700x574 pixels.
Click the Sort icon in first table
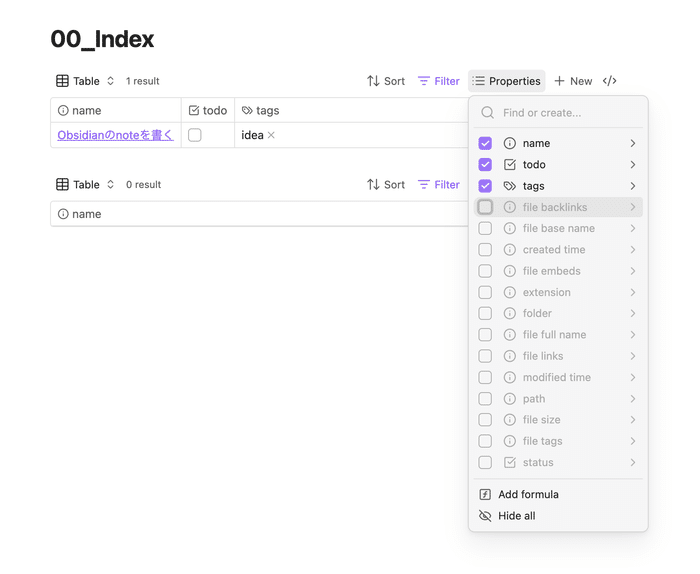pyautogui.click(x=373, y=81)
